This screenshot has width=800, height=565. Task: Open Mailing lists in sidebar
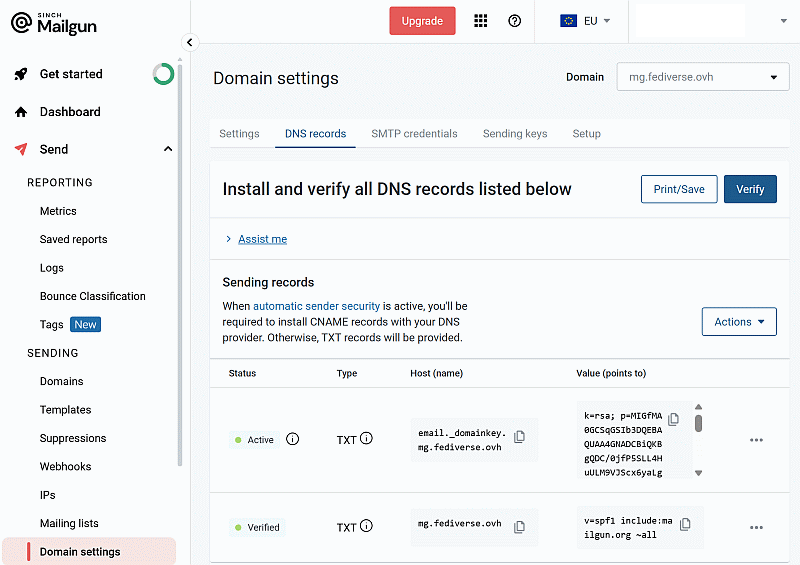click(x=69, y=523)
